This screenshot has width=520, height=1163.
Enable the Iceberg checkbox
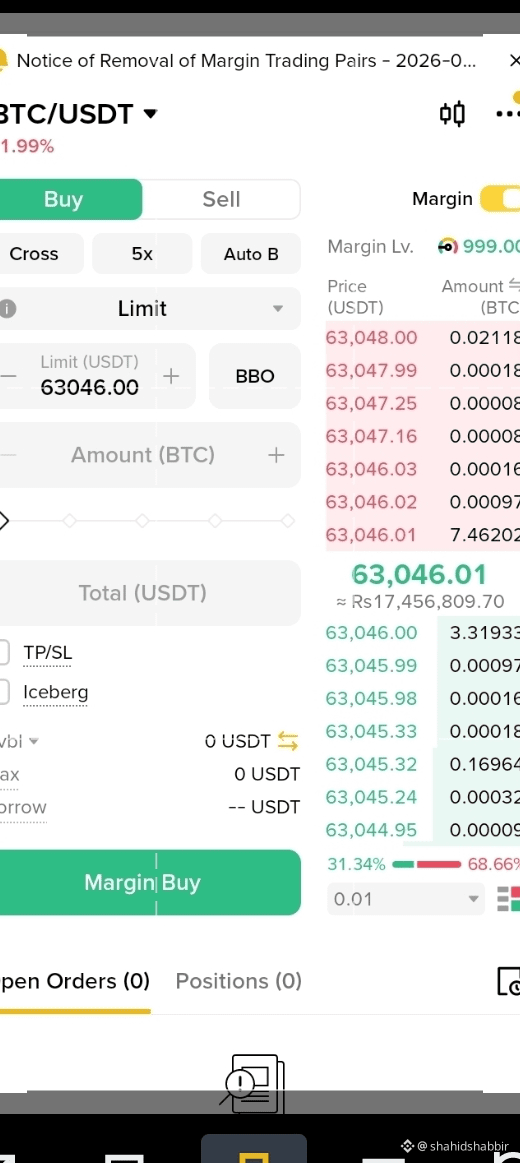coord(4,692)
